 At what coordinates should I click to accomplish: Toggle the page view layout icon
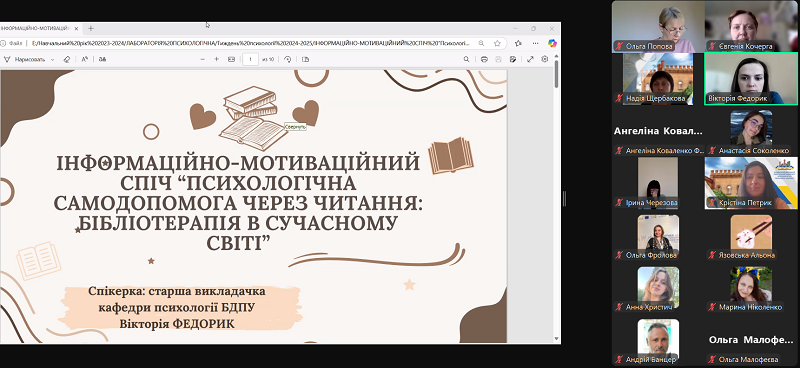tap(305, 59)
